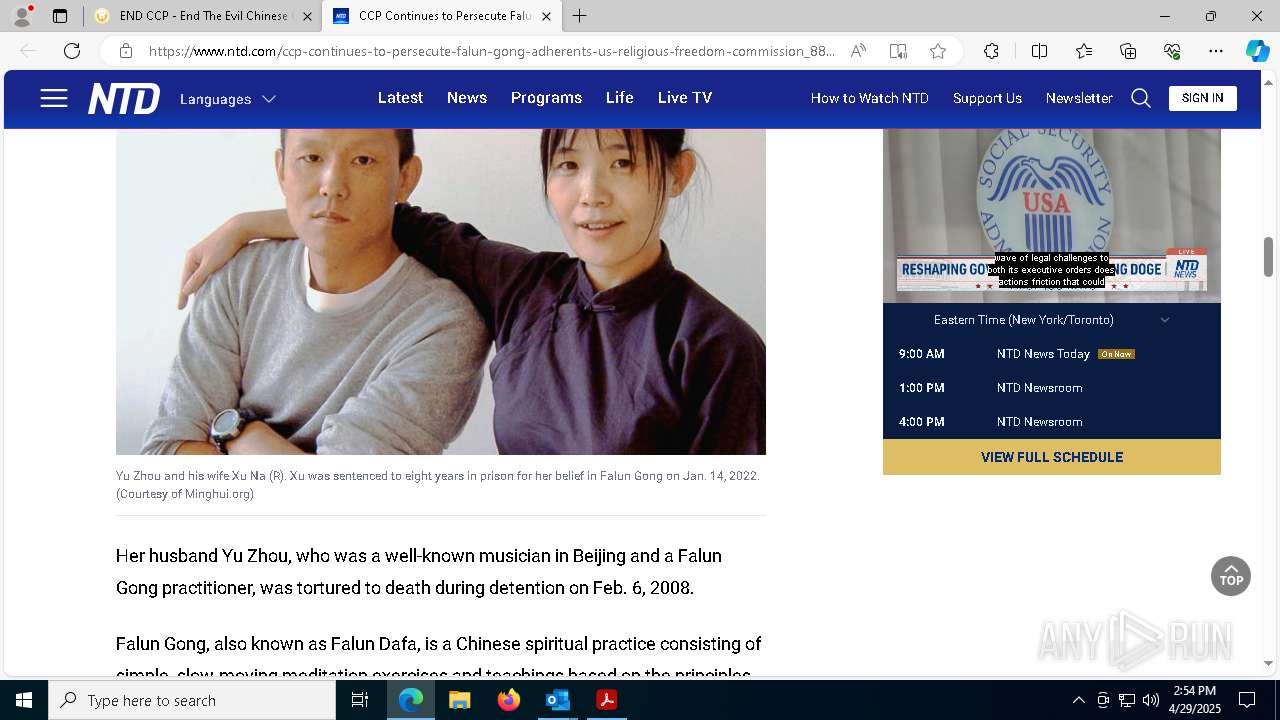Open Collections icon

pyautogui.click(x=1128, y=51)
